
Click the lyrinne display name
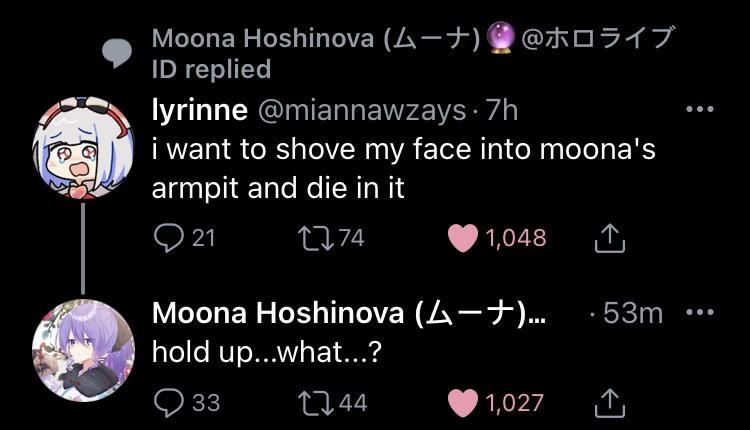tap(194, 107)
